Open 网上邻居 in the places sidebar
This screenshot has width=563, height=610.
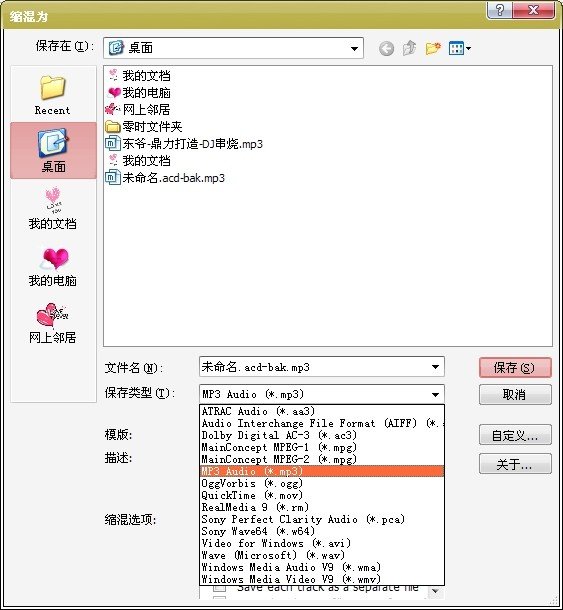click(53, 323)
